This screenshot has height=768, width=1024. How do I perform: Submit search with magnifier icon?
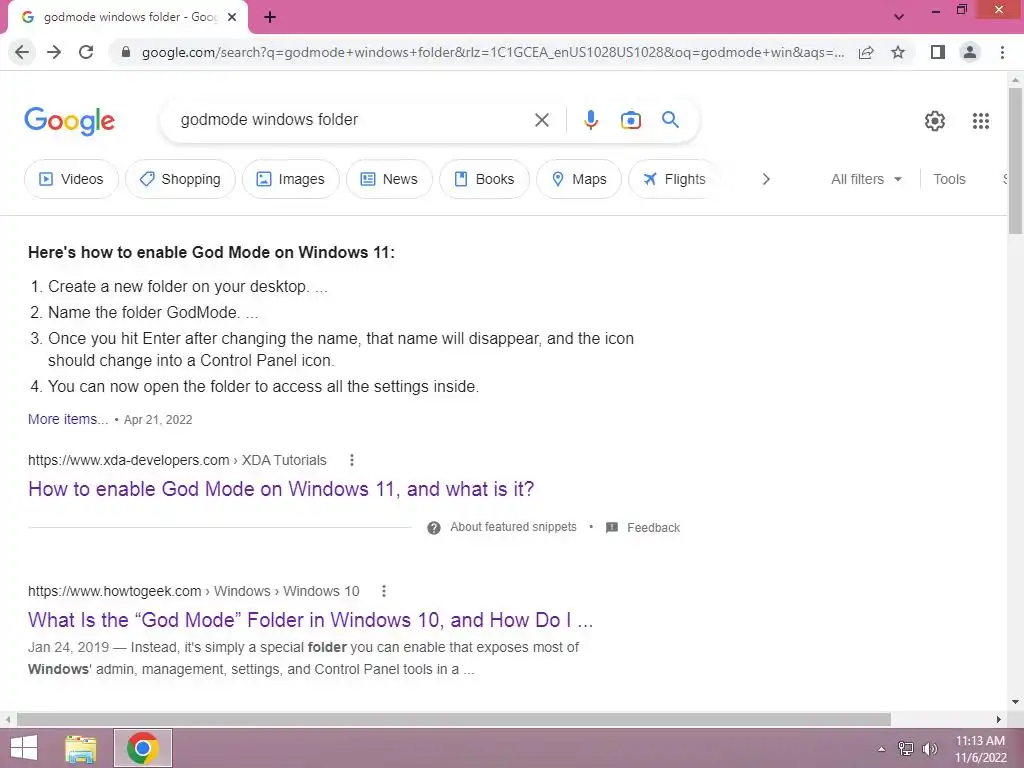[670, 120]
